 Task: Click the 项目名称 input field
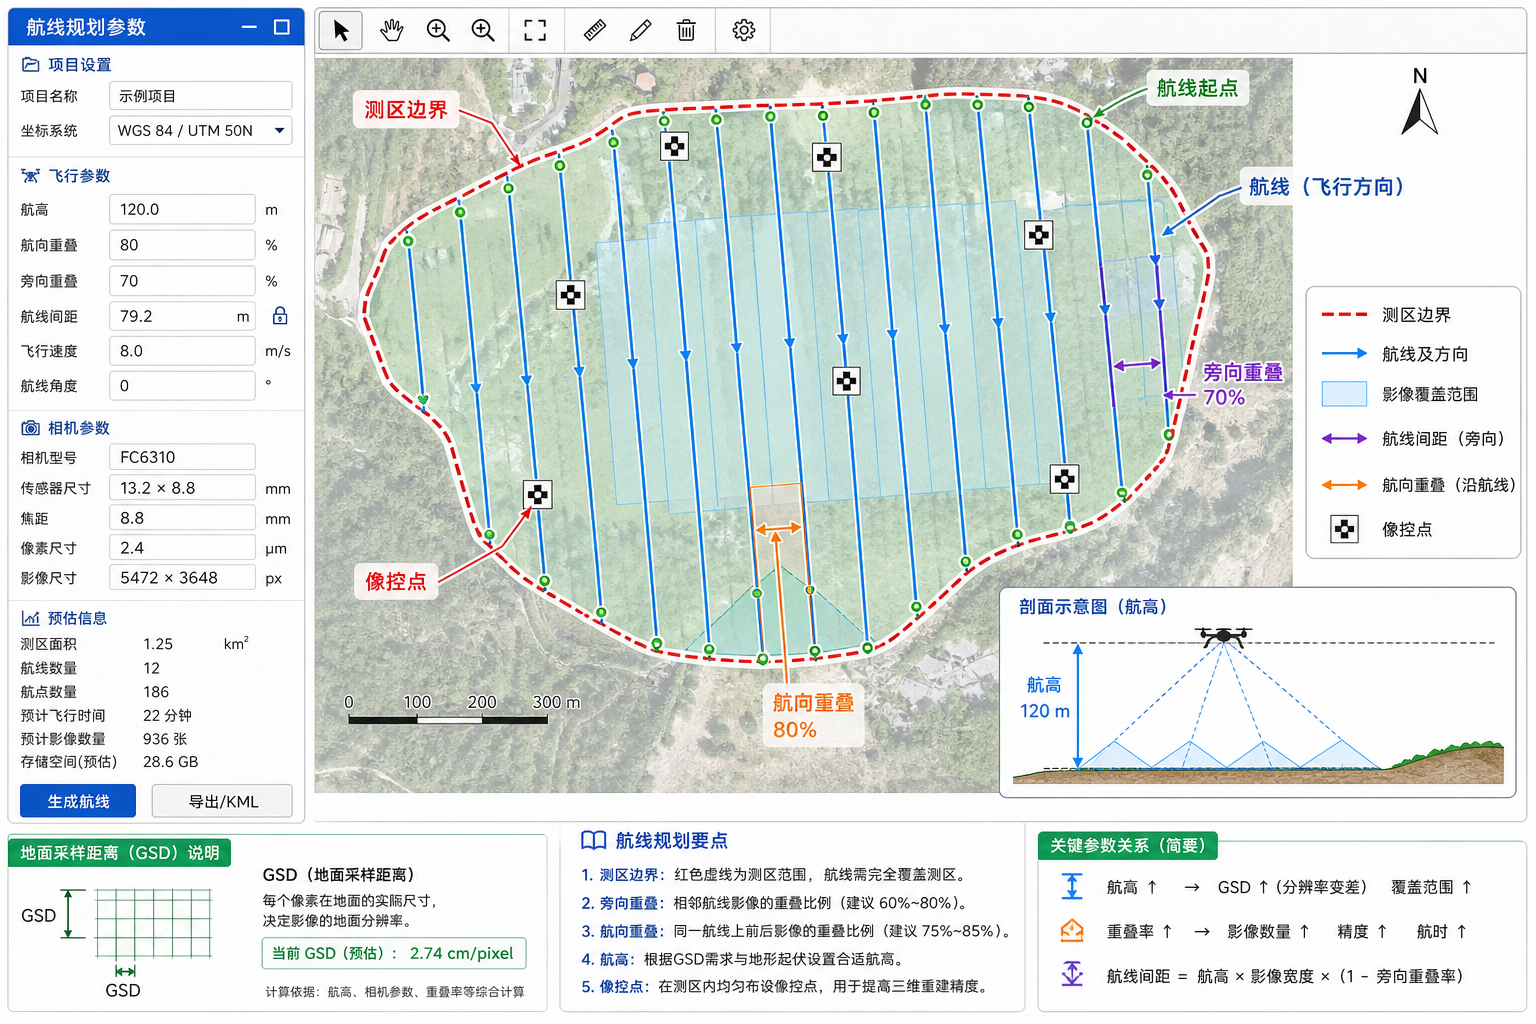[200, 96]
